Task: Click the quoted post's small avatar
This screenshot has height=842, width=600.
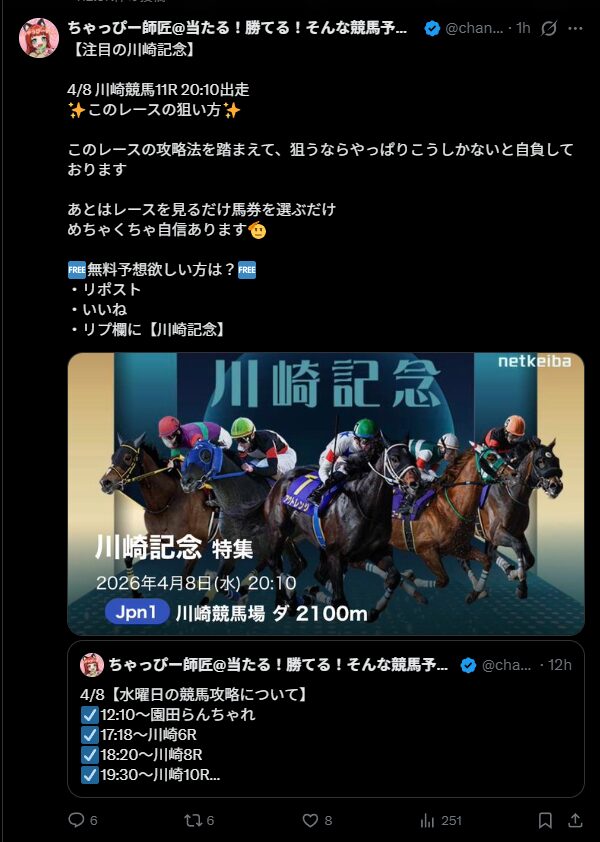Action: point(92,665)
